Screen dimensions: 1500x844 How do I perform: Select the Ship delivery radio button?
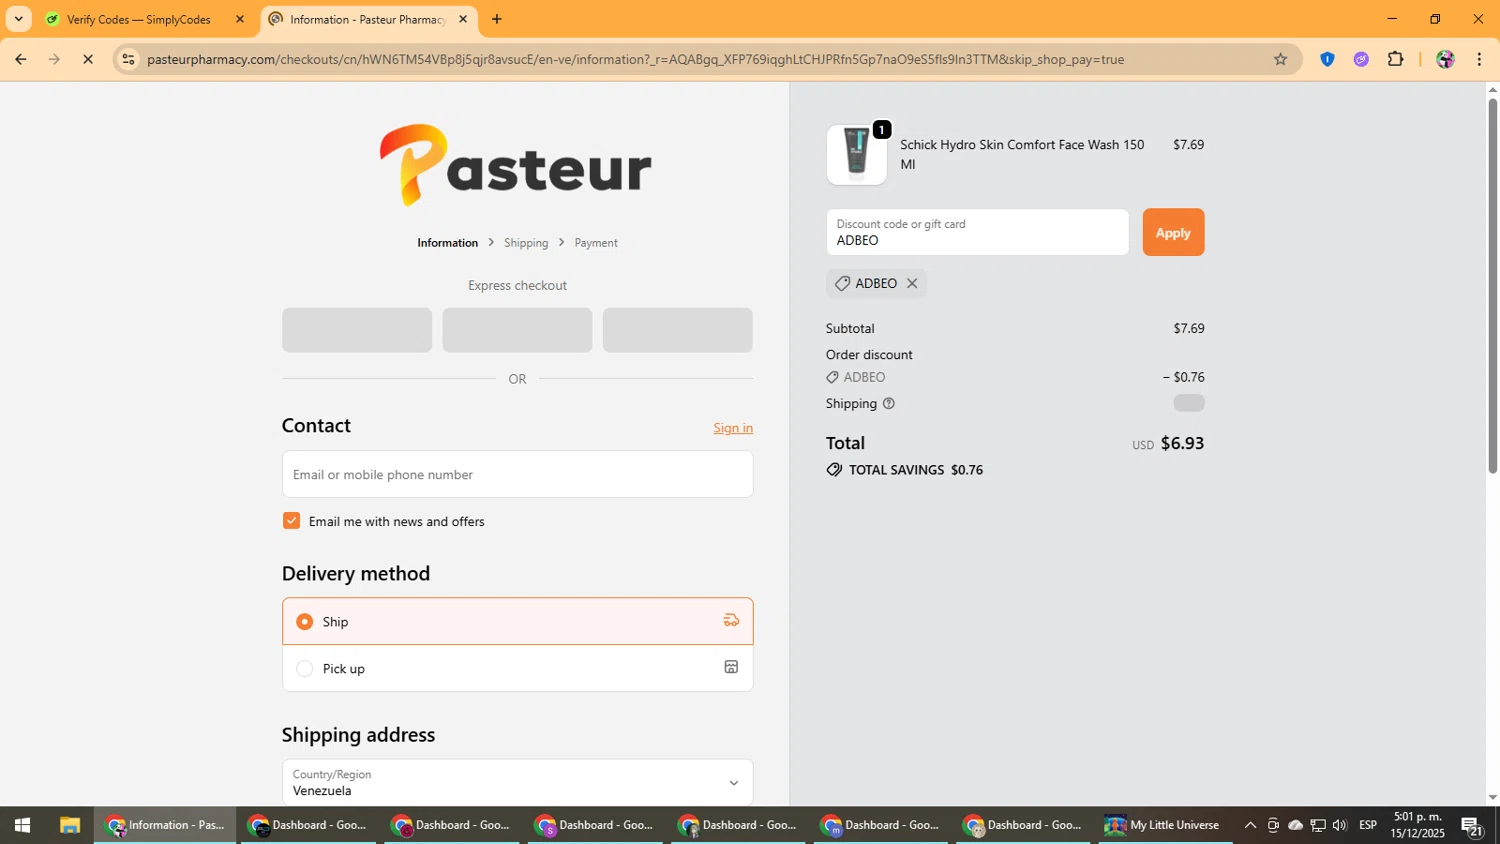(x=305, y=622)
